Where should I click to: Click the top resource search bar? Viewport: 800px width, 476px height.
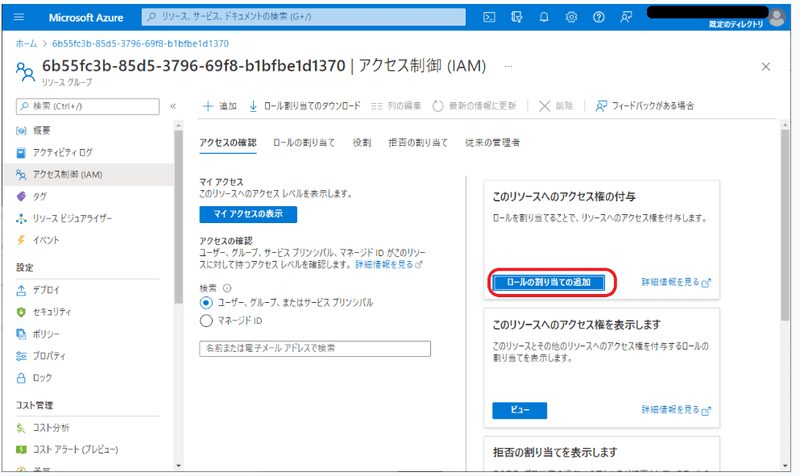pyautogui.click(x=304, y=17)
